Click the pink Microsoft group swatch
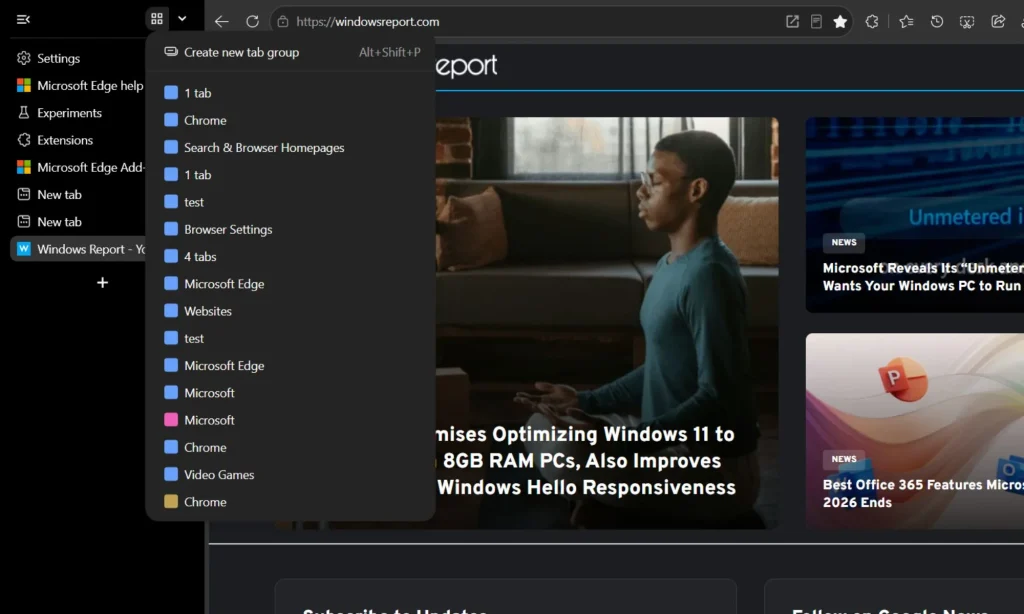 click(171, 420)
